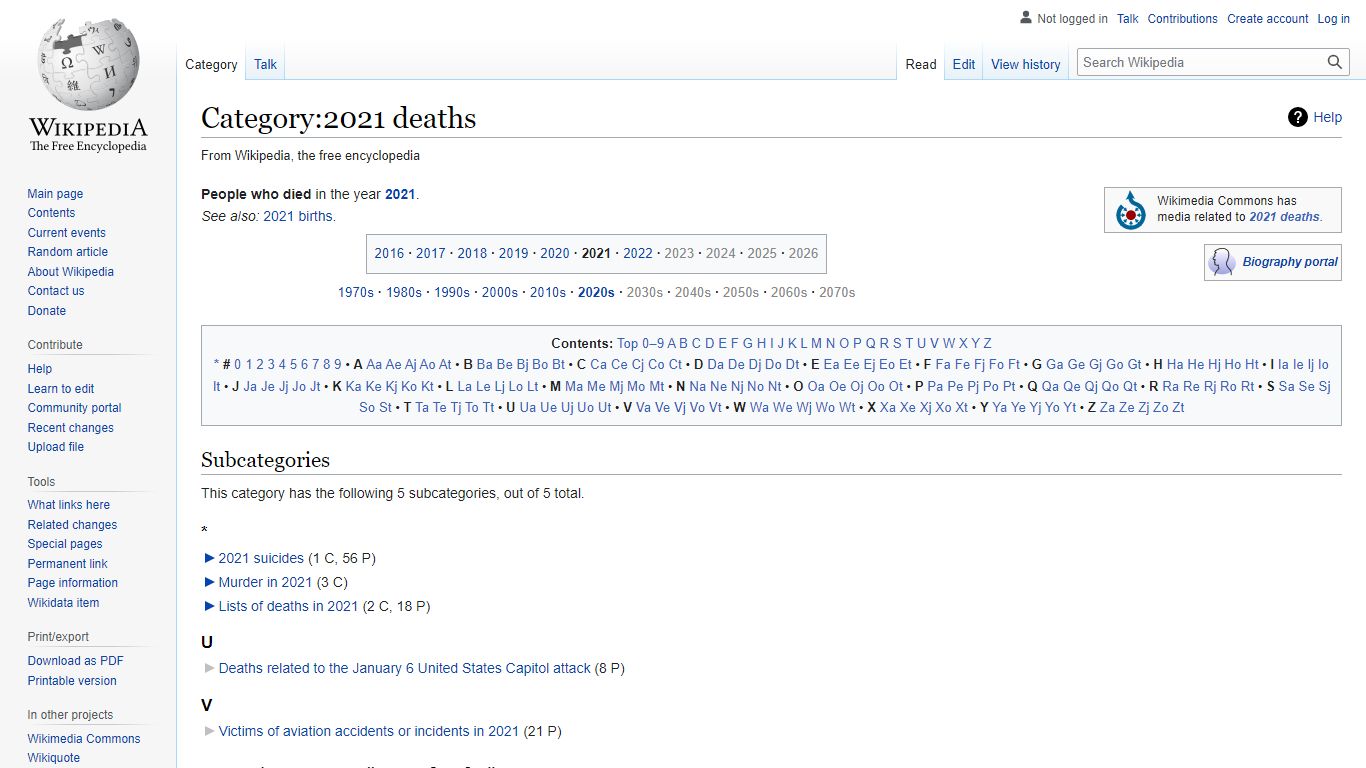The width and height of the screenshot is (1366, 768).
Task: Click the Page information link
Action: pyautogui.click(x=72, y=583)
